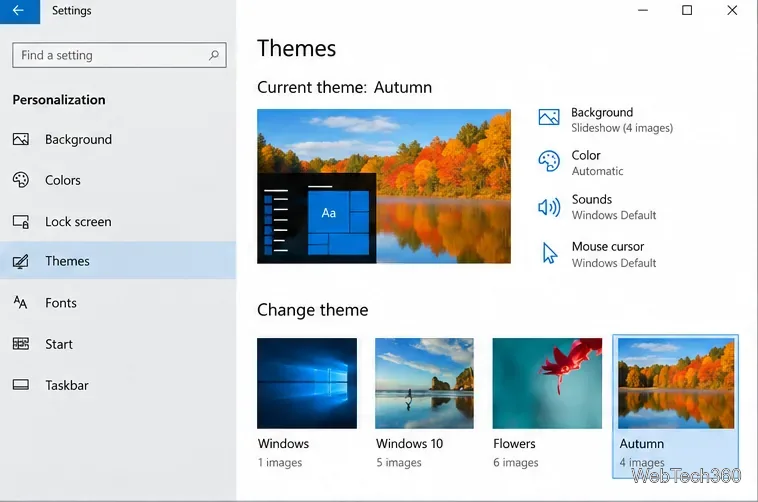Click the 'Change theme' heading
The height and width of the screenshot is (502, 758).
(313, 310)
